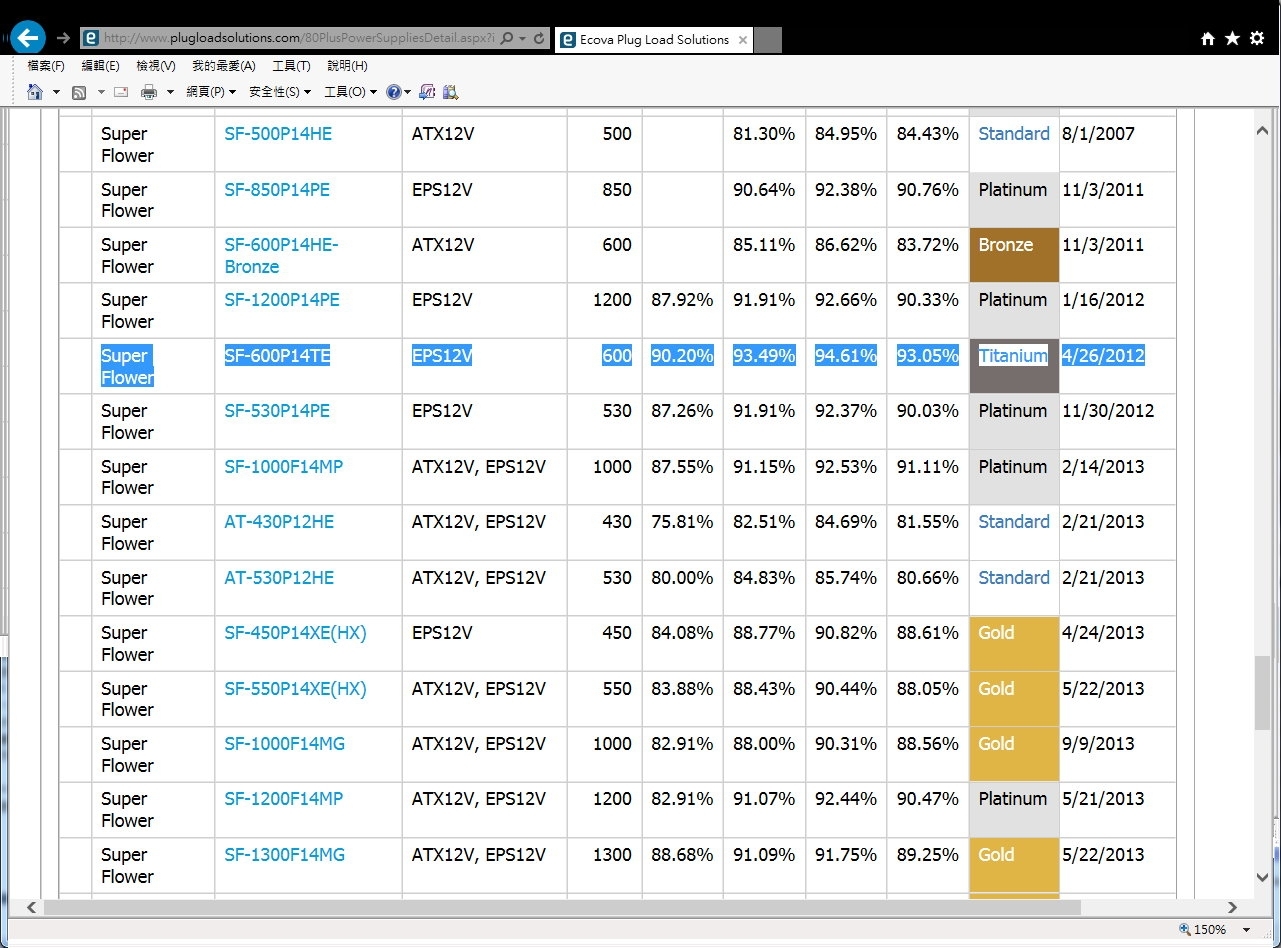Image resolution: width=1281 pixels, height=948 pixels.
Task: Click the Home page icon in the command bar
Action: [35, 92]
